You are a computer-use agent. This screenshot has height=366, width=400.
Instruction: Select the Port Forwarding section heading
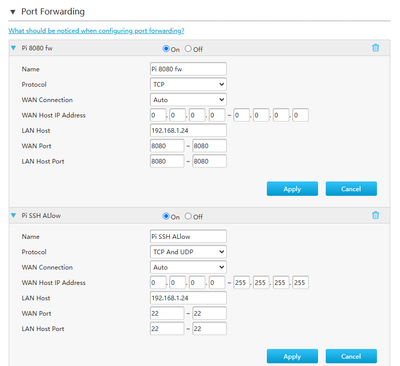[x=53, y=12]
